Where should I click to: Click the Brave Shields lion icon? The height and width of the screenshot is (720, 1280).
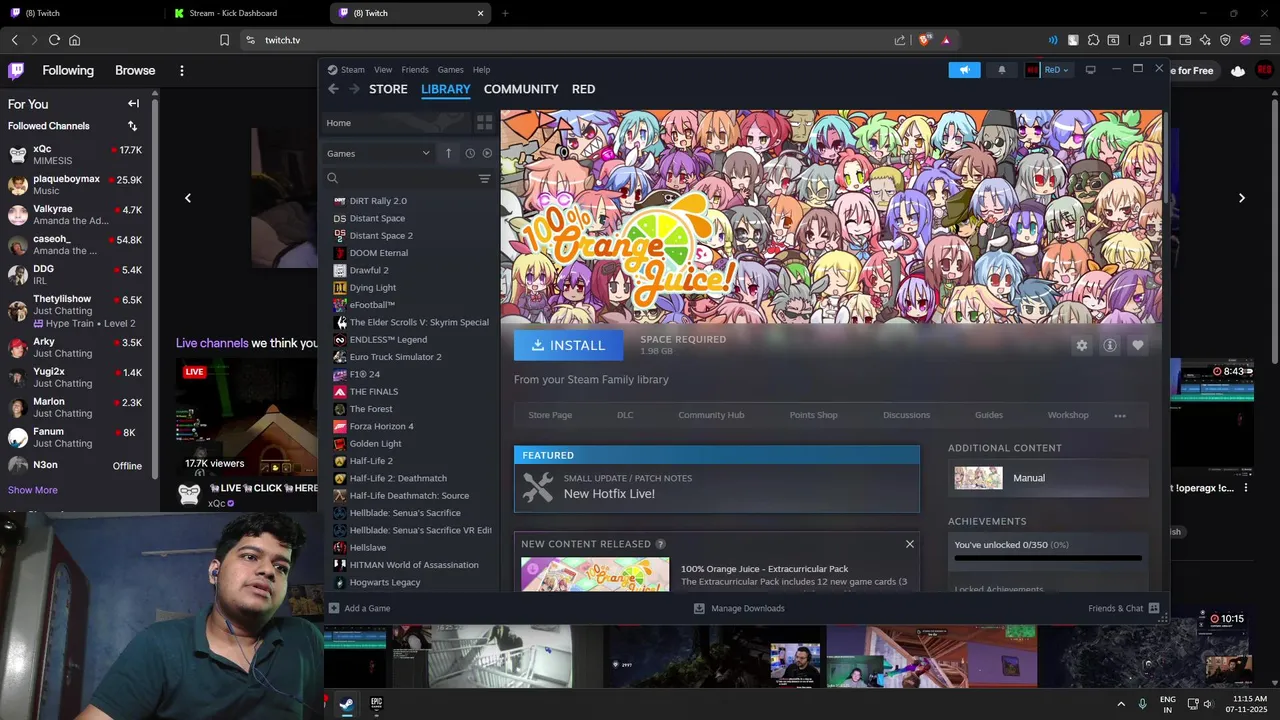(925, 40)
